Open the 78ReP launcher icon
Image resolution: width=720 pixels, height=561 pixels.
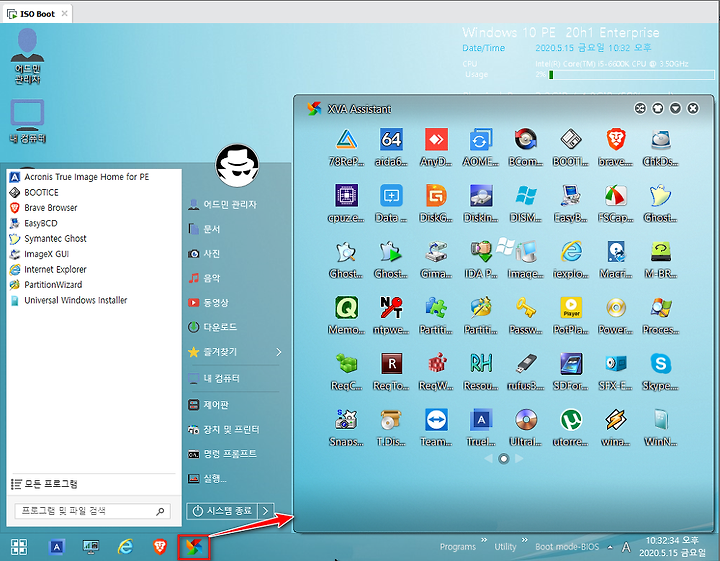tap(347, 139)
